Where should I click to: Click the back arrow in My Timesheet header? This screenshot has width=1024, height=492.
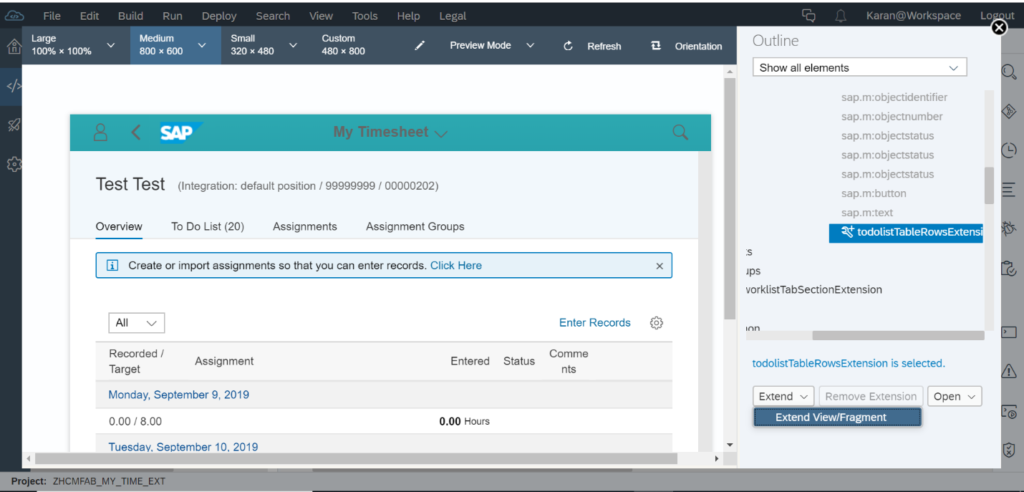[136, 133]
